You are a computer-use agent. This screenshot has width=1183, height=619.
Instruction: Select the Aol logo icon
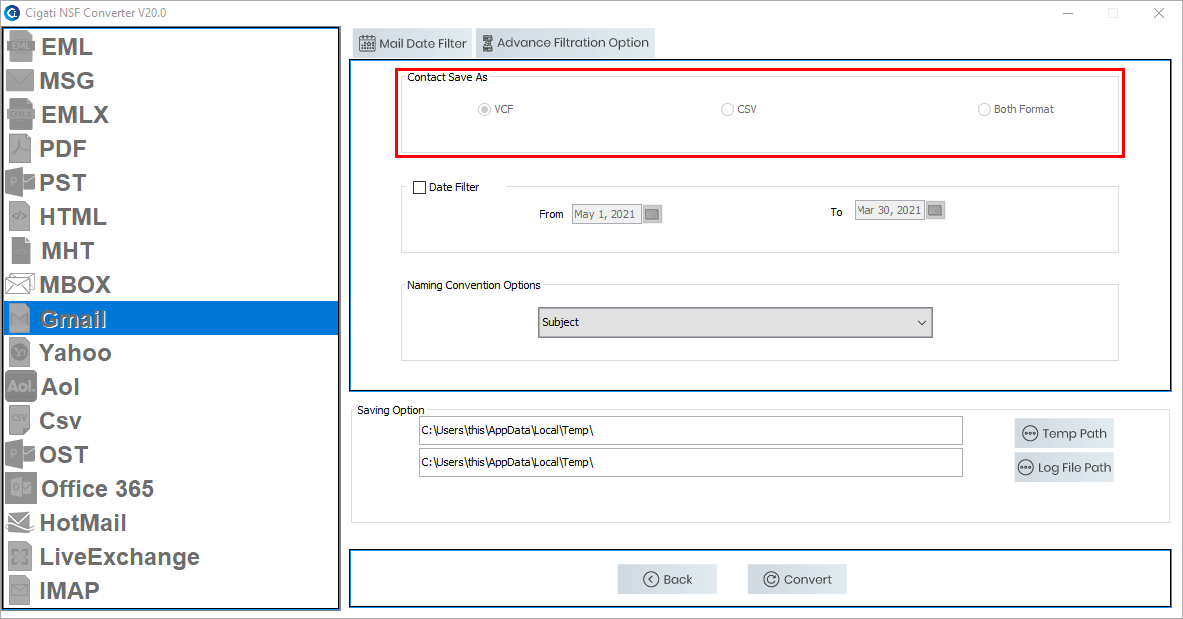click(20, 386)
